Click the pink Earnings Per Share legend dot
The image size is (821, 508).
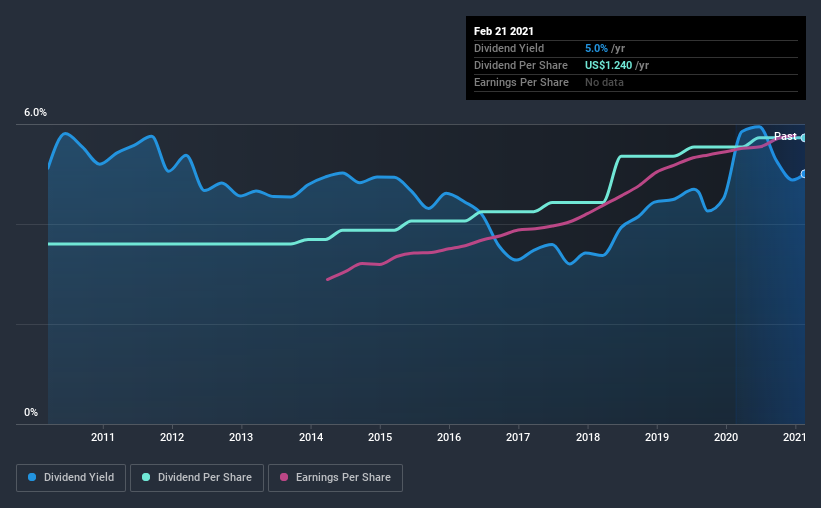284,477
